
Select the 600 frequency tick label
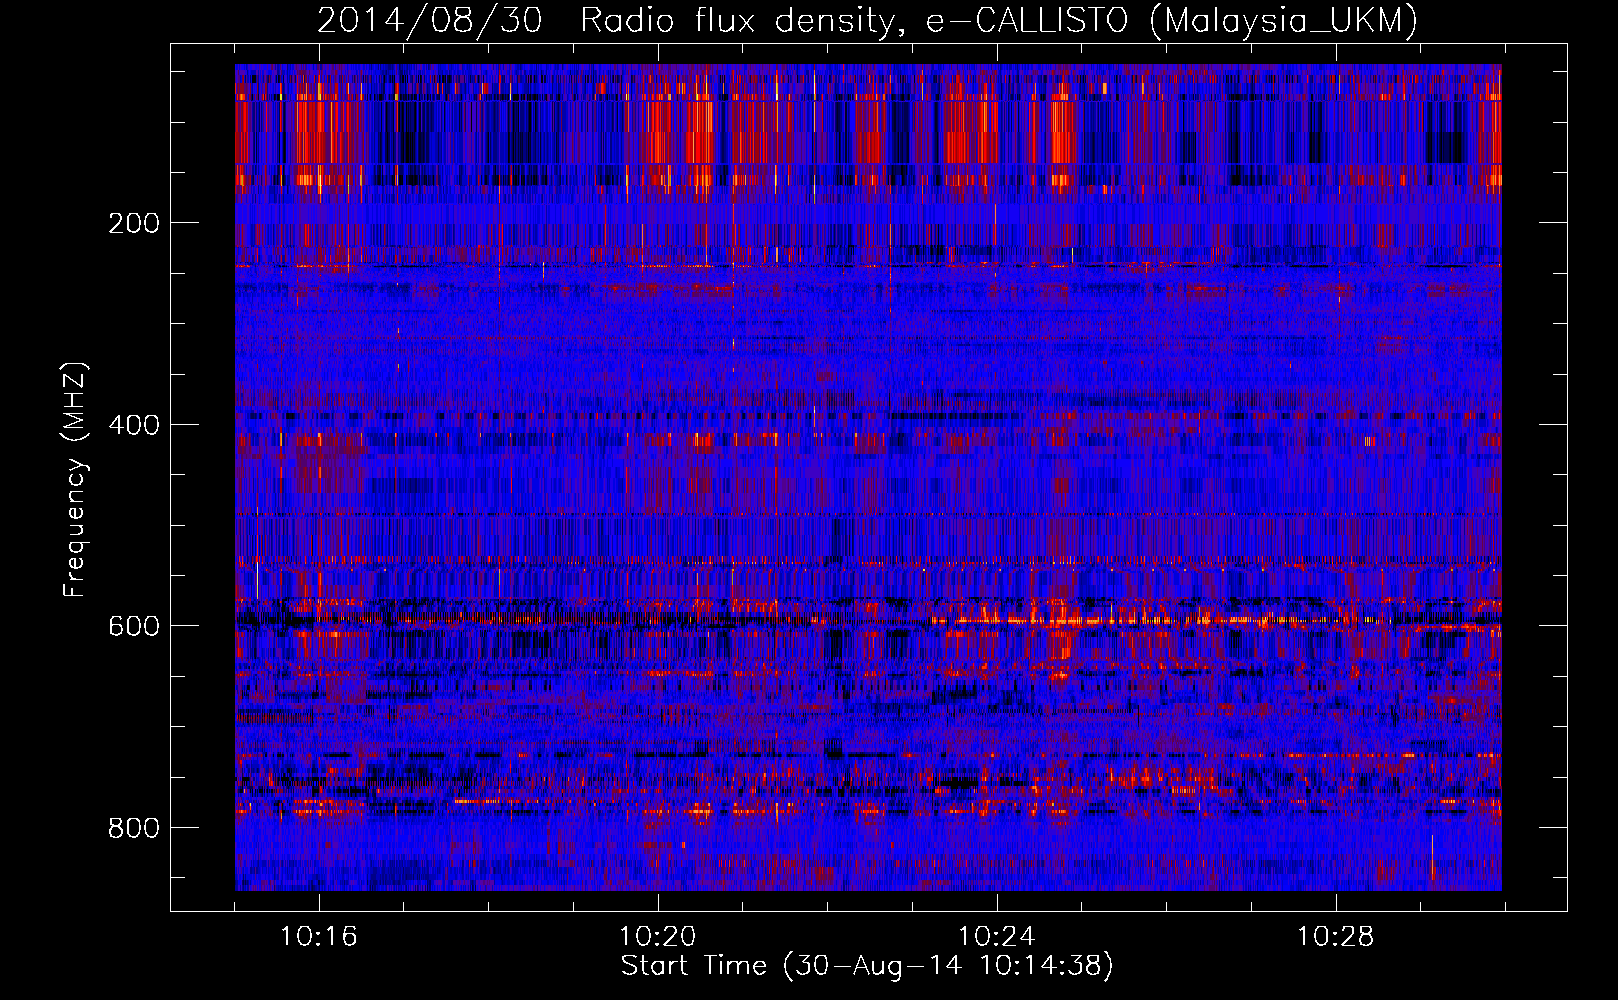point(134,626)
